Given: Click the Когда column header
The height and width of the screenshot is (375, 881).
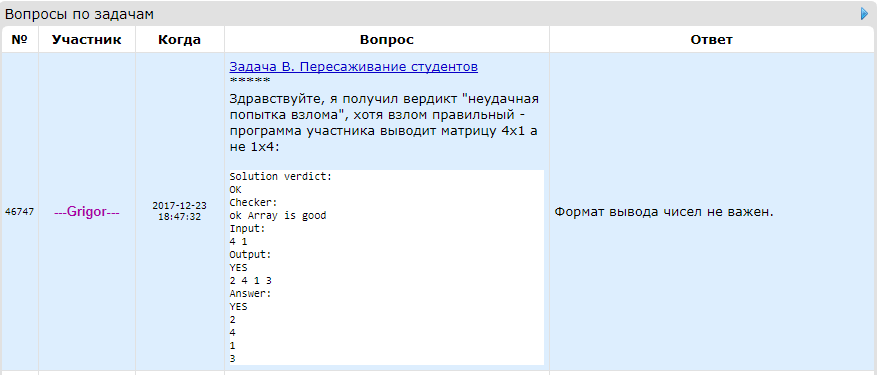Looking at the screenshot, I should [179, 39].
